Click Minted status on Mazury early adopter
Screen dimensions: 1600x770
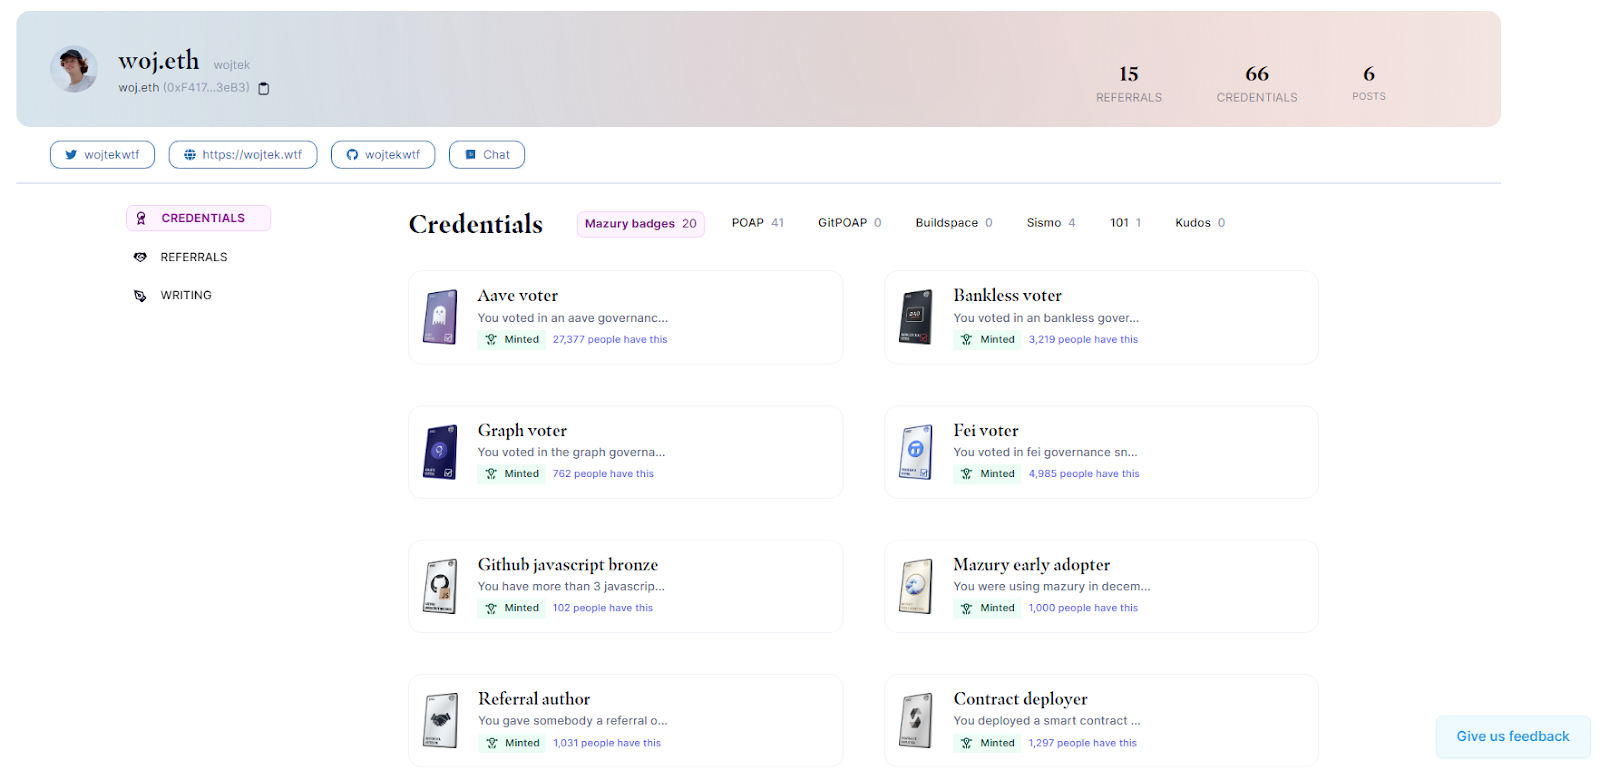coord(988,608)
